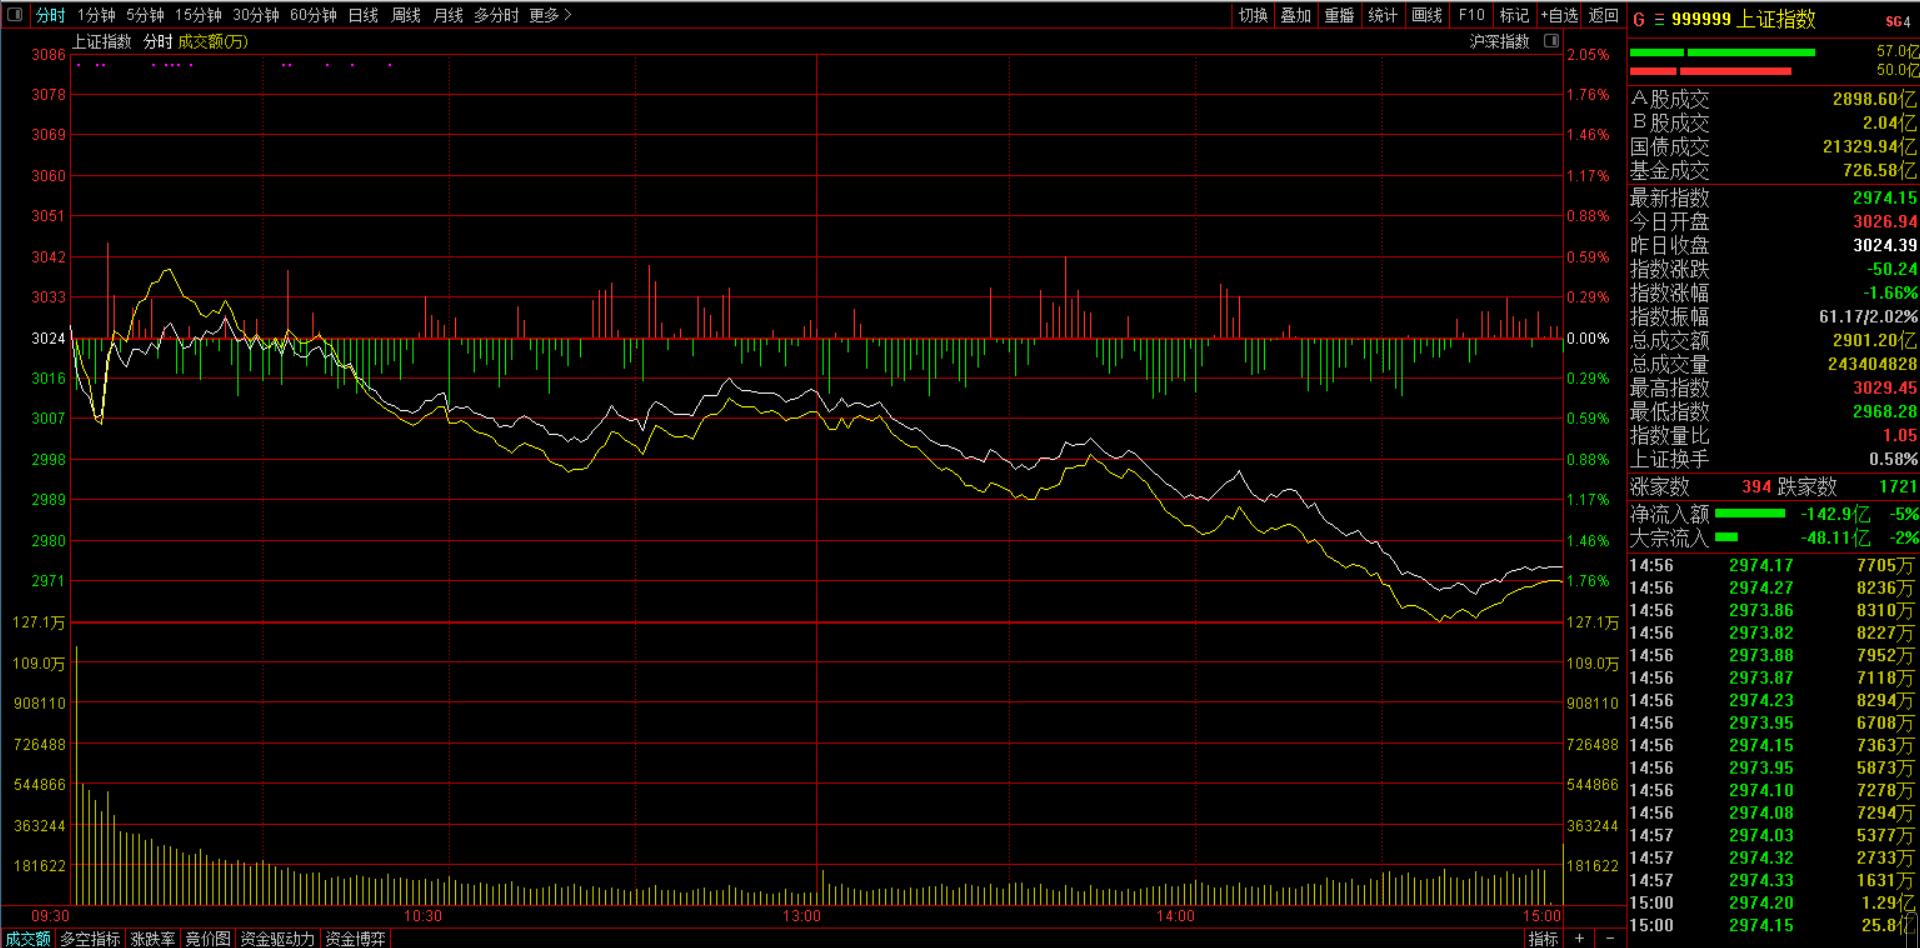Click the 指数涨跌 value -50.24
The width and height of the screenshot is (1920, 948).
point(1892,269)
